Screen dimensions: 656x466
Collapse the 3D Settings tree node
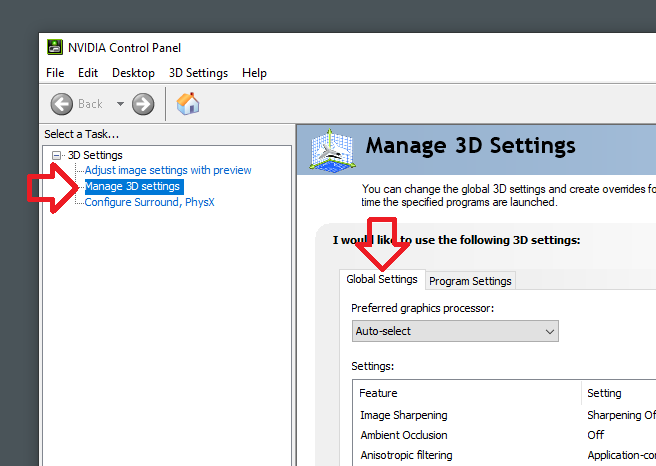[56, 156]
